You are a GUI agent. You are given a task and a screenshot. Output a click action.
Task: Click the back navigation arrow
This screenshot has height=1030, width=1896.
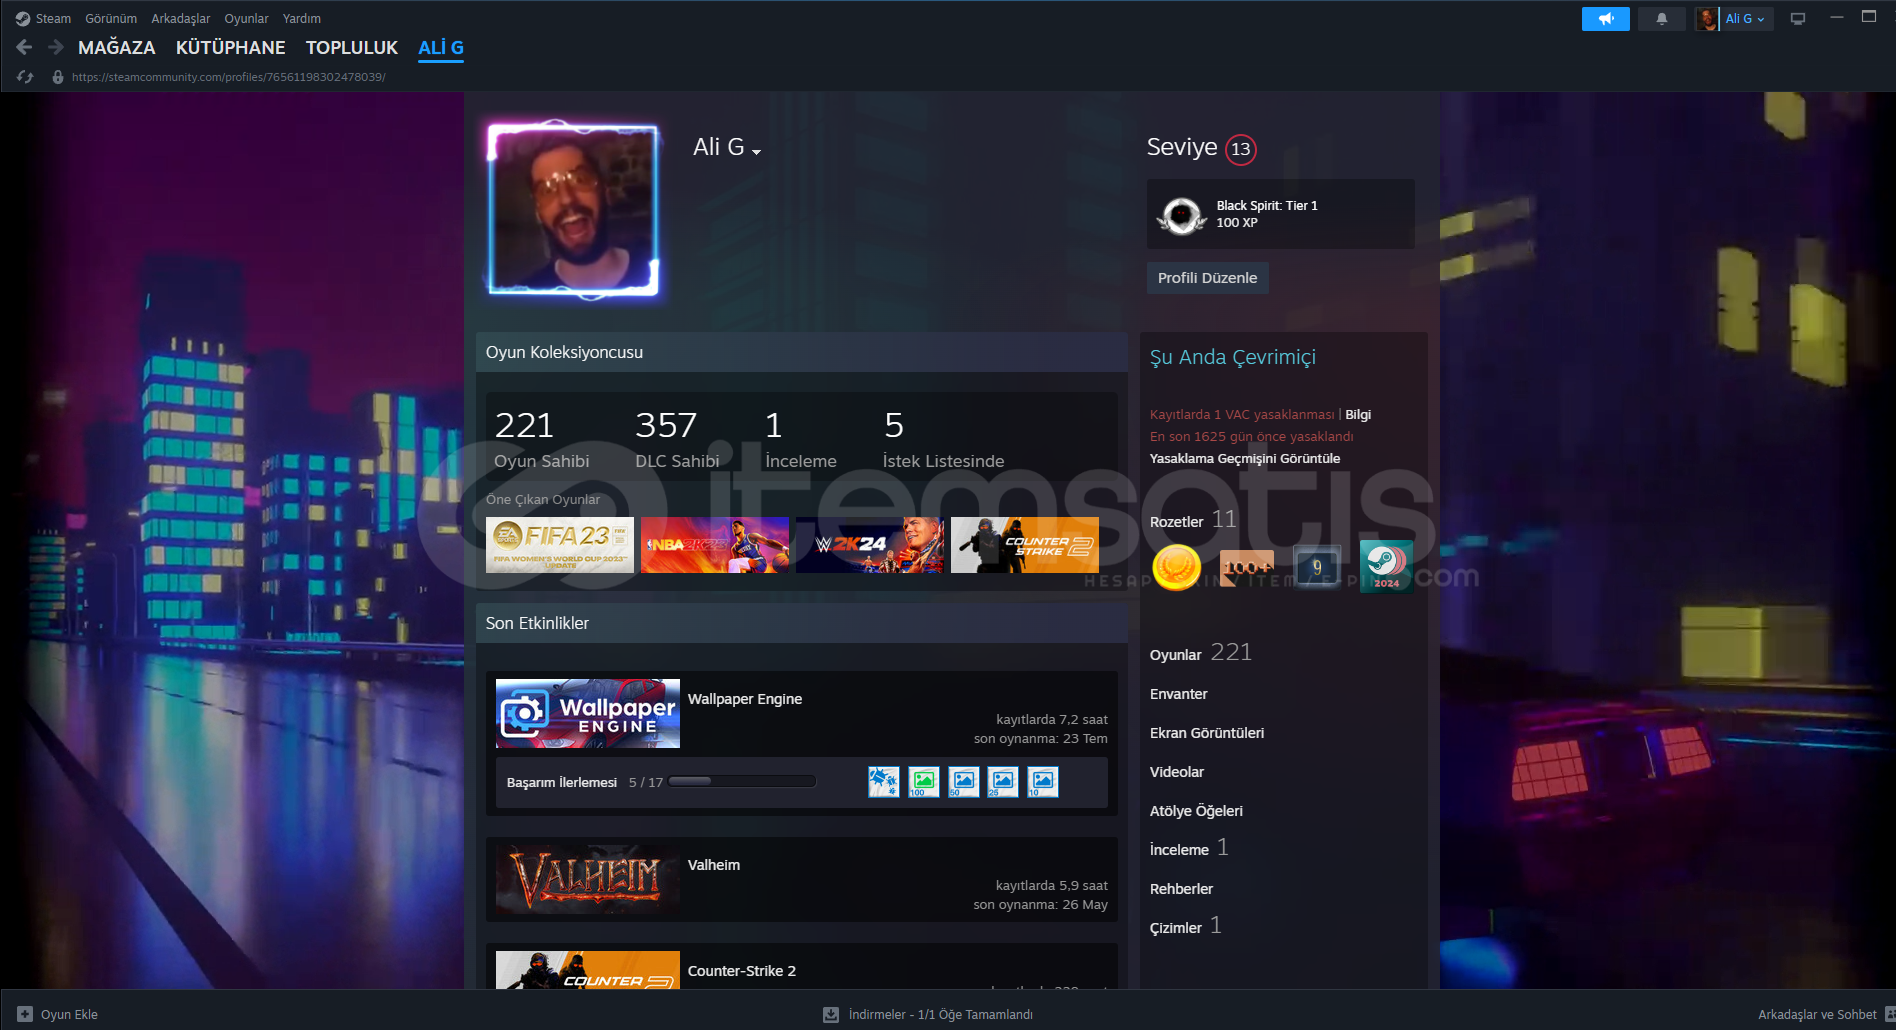point(25,47)
